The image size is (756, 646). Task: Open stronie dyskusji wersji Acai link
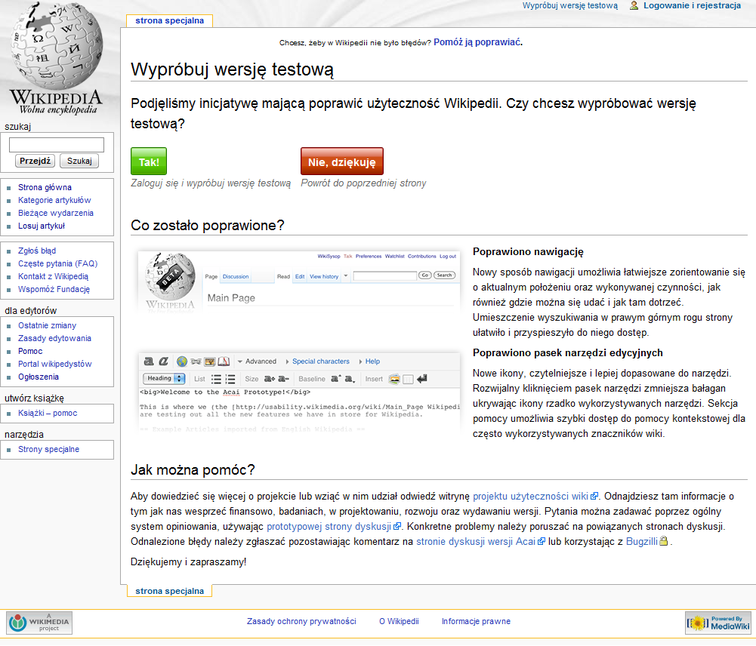(481, 542)
